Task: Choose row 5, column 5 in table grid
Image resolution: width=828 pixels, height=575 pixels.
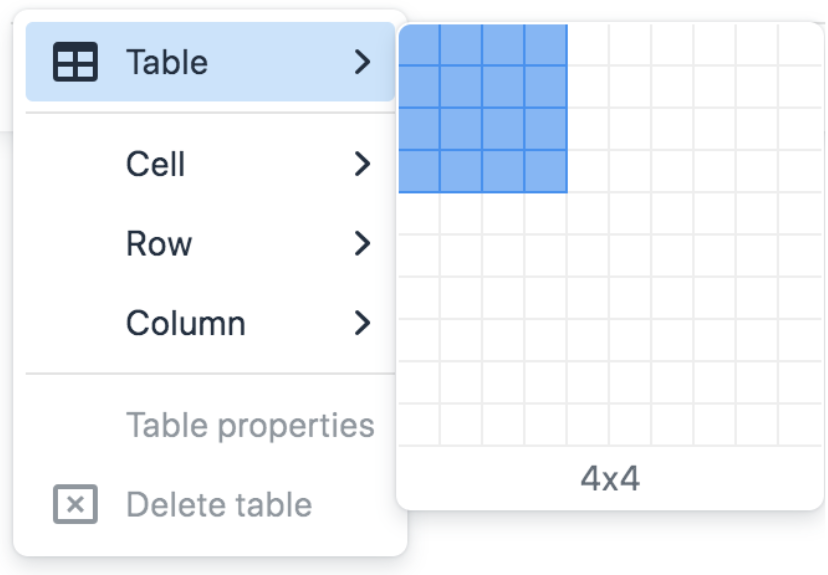Action: click(588, 213)
